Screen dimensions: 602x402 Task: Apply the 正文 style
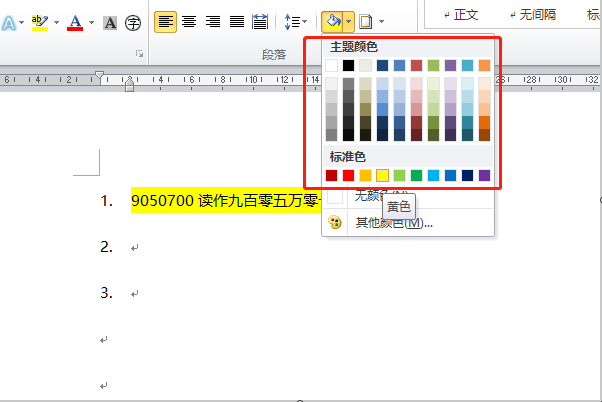pos(461,15)
